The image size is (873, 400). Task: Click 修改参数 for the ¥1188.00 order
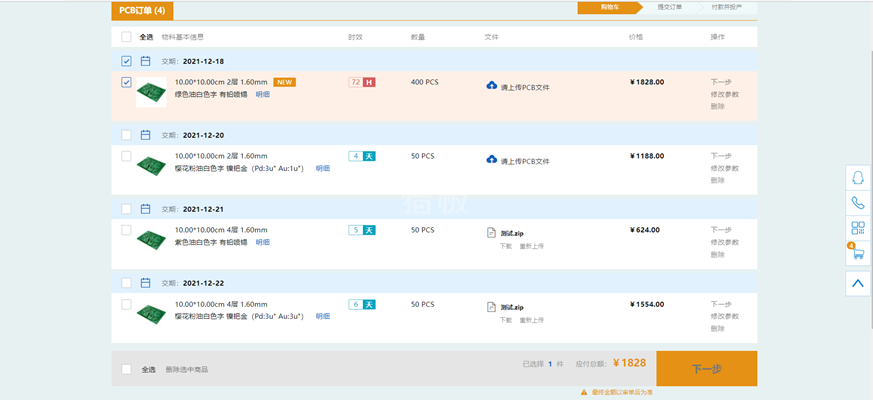point(724,168)
